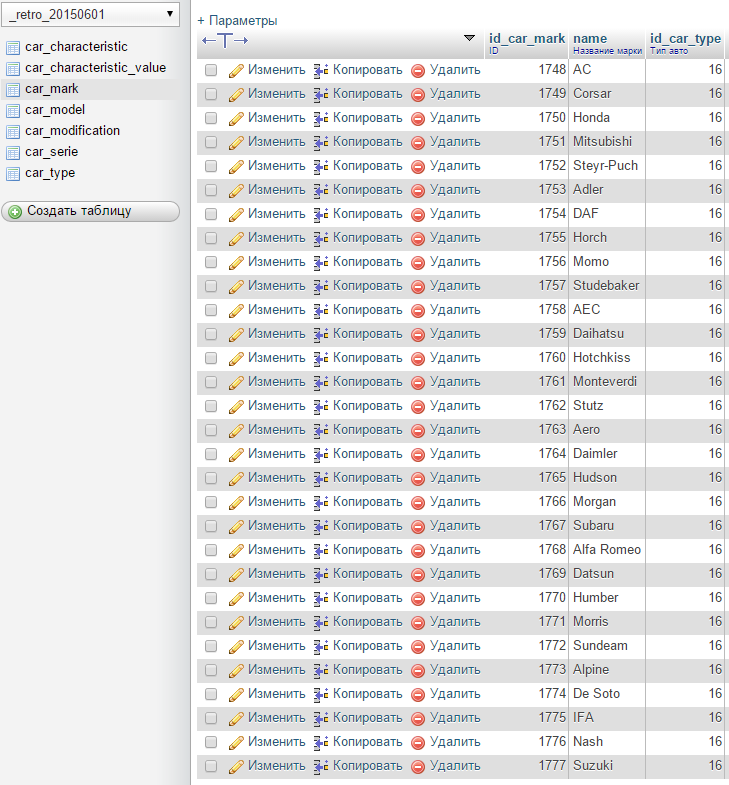Select the checkbox for Datsun row
This screenshot has height=785, width=729.
(211, 574)
